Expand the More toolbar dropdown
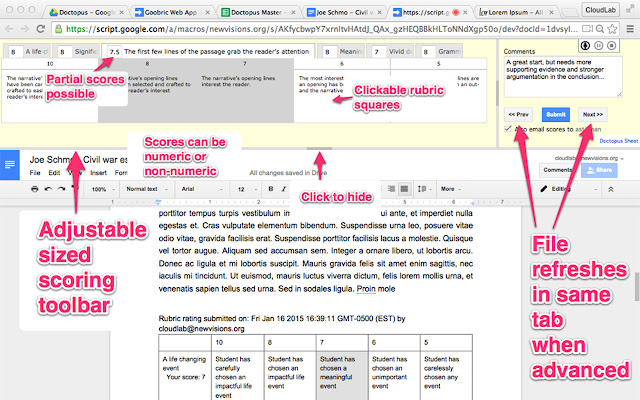640x400 pixels. 451,189
